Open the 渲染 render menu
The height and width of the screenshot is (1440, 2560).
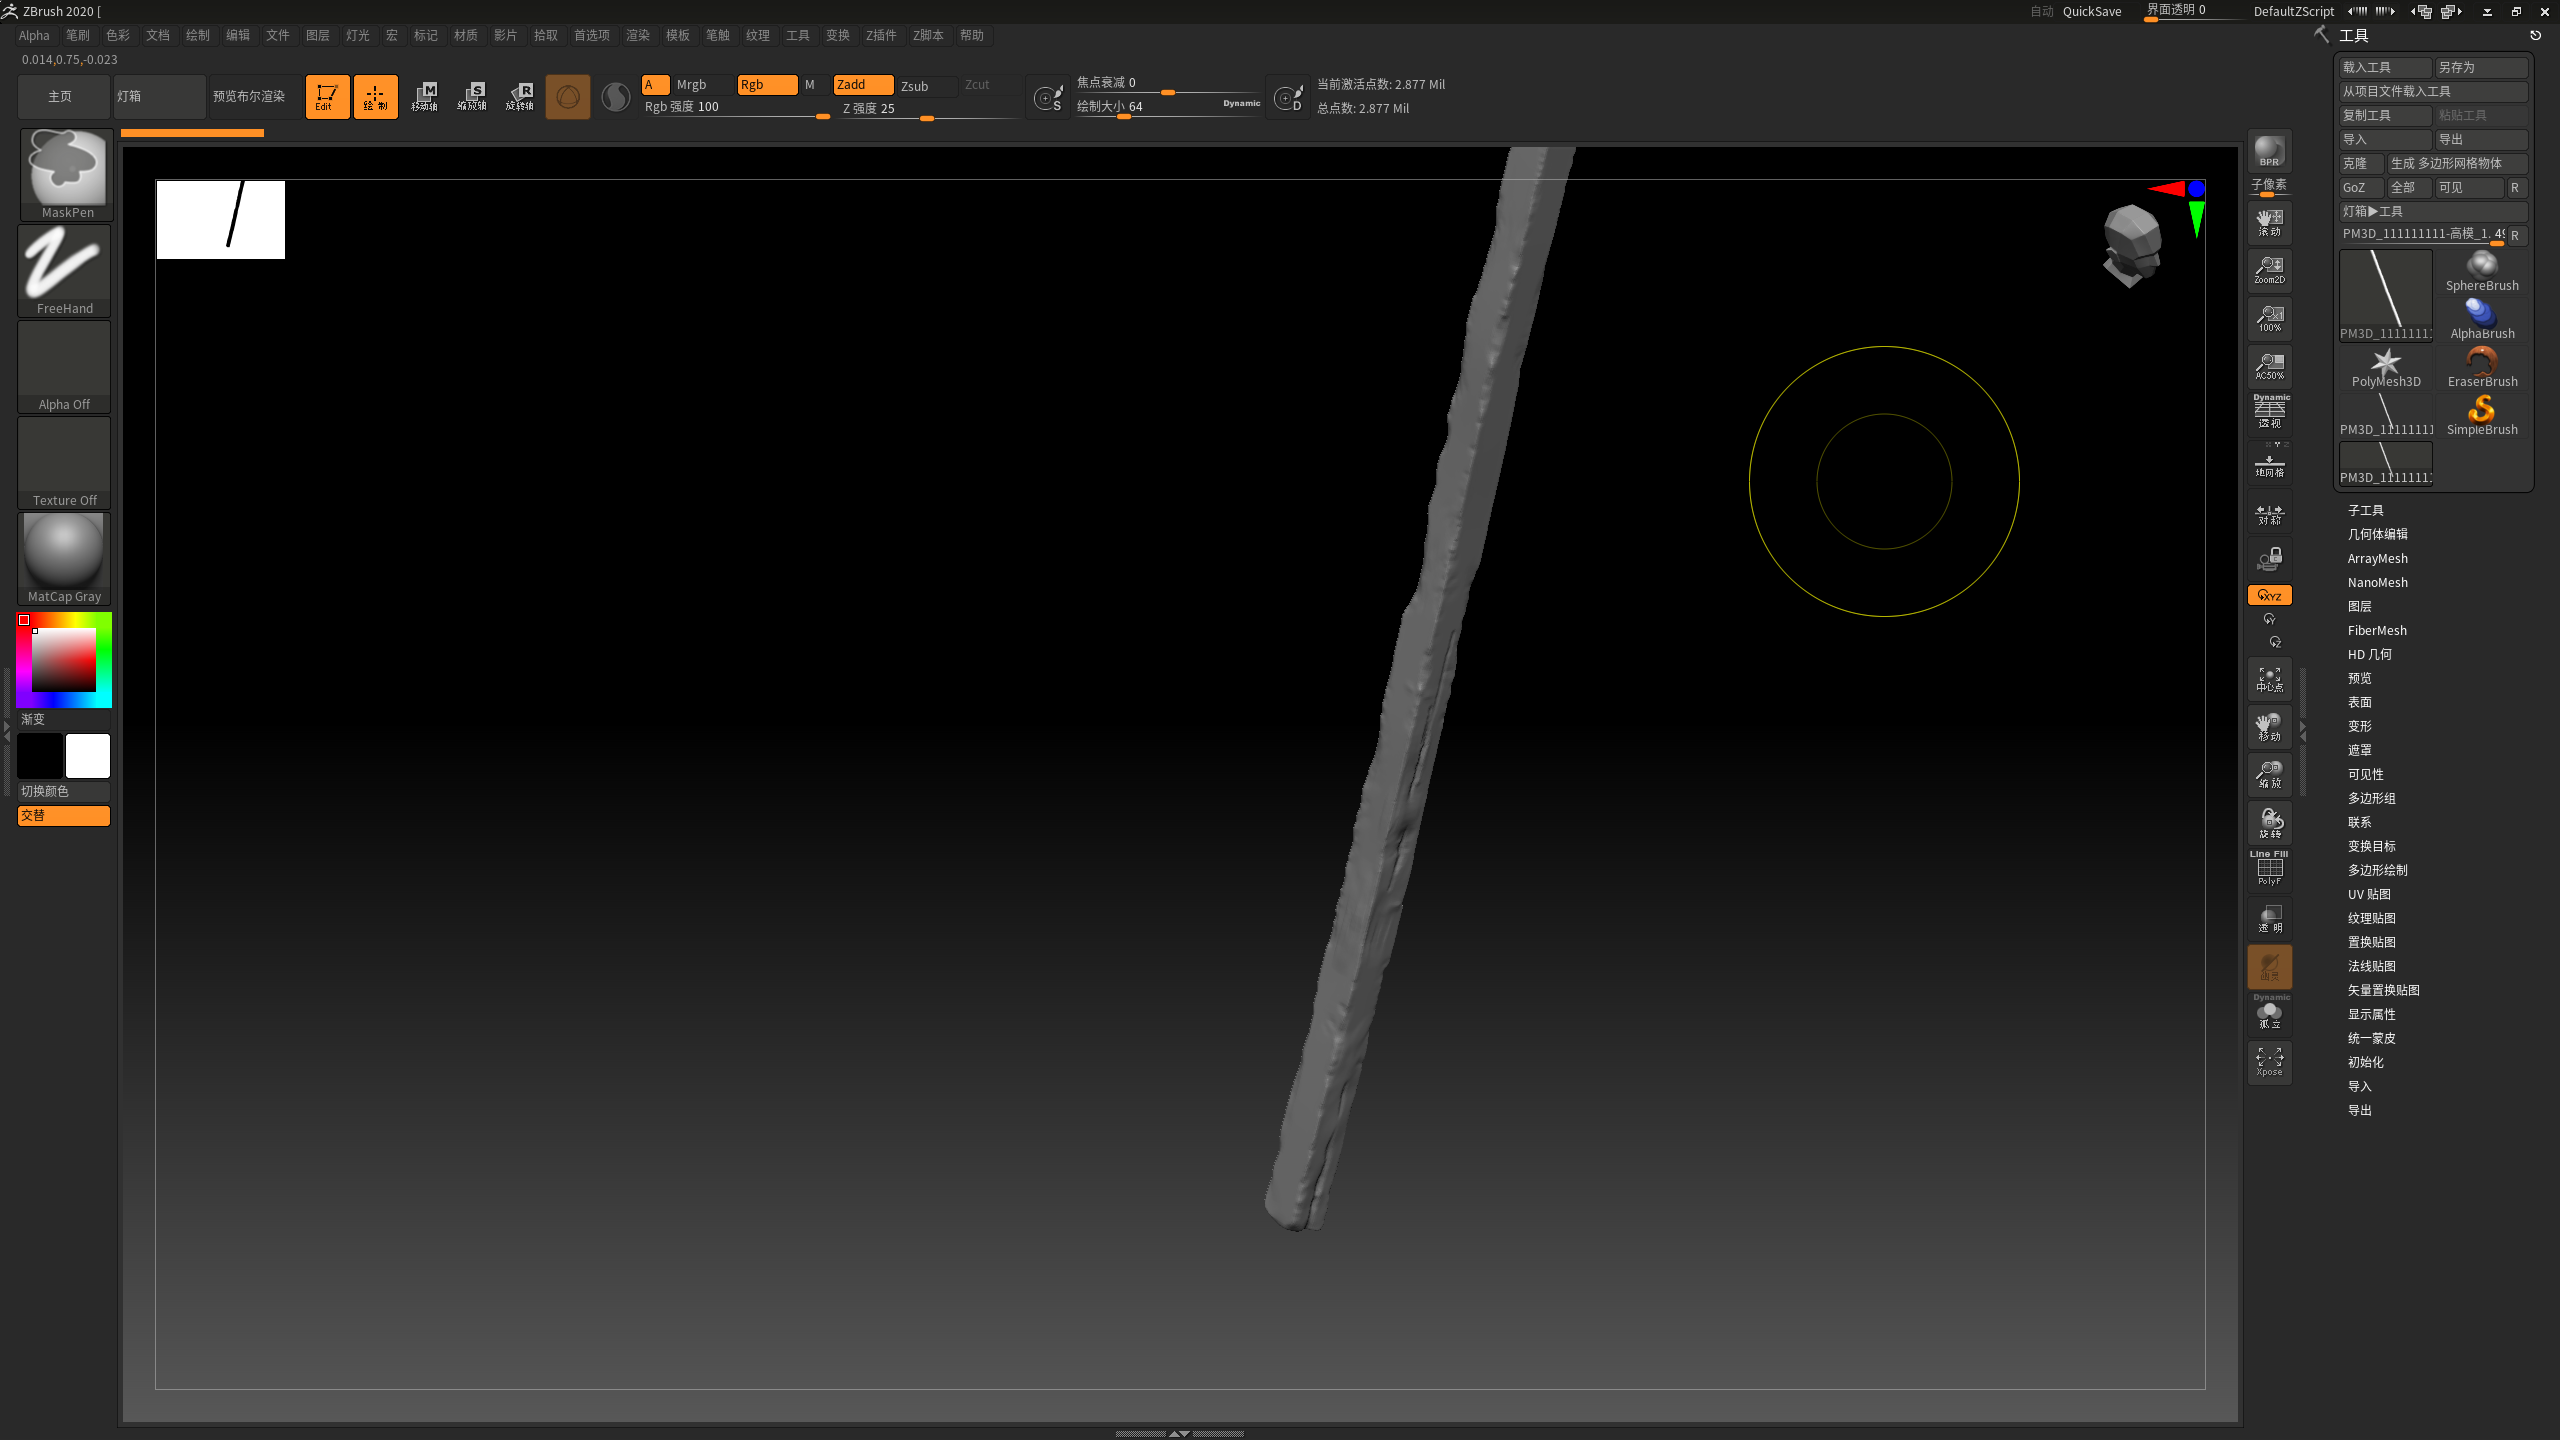(x=637, y=35)
